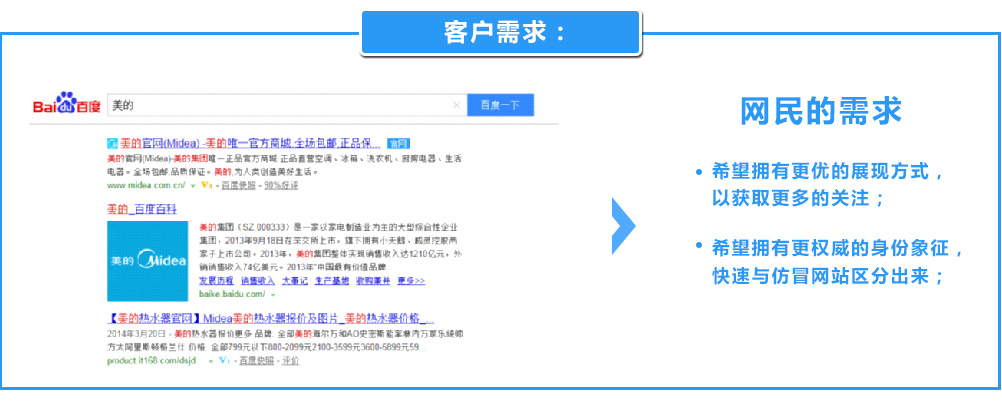Click the 90%好评 rating link

tap(281, 186)
